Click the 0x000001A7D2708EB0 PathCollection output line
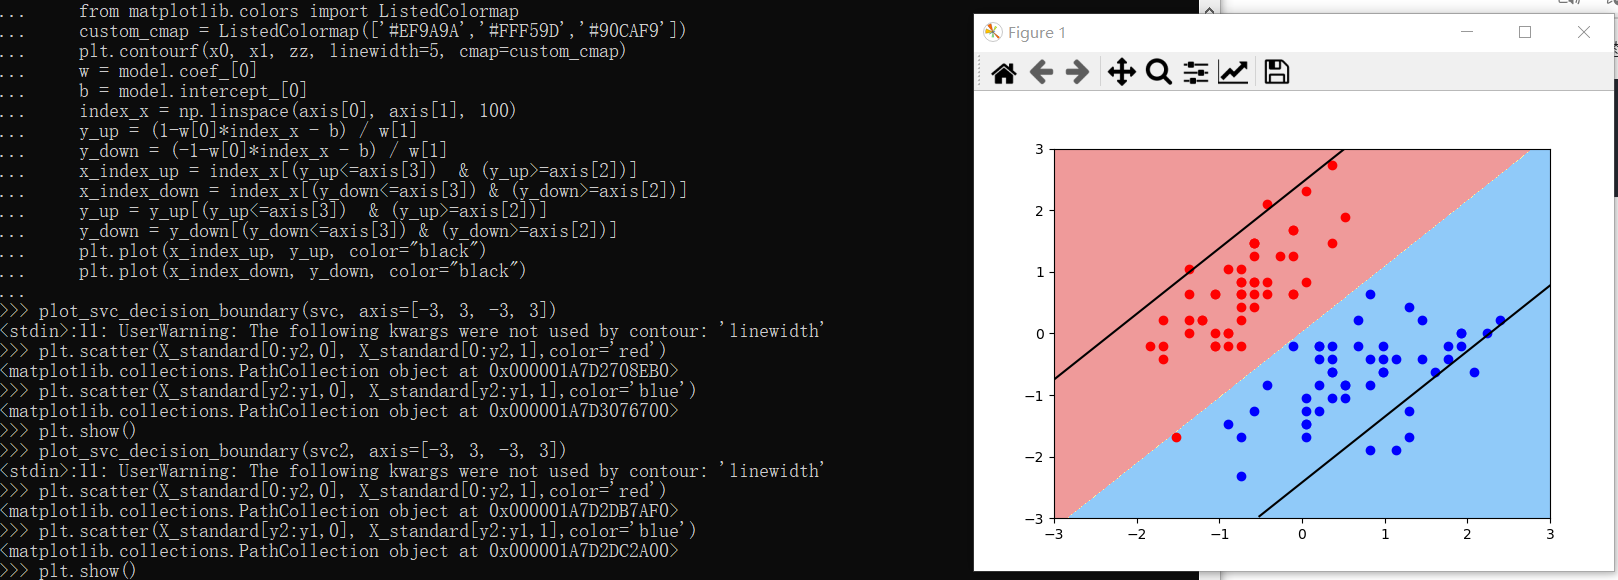 pos(339,371)
